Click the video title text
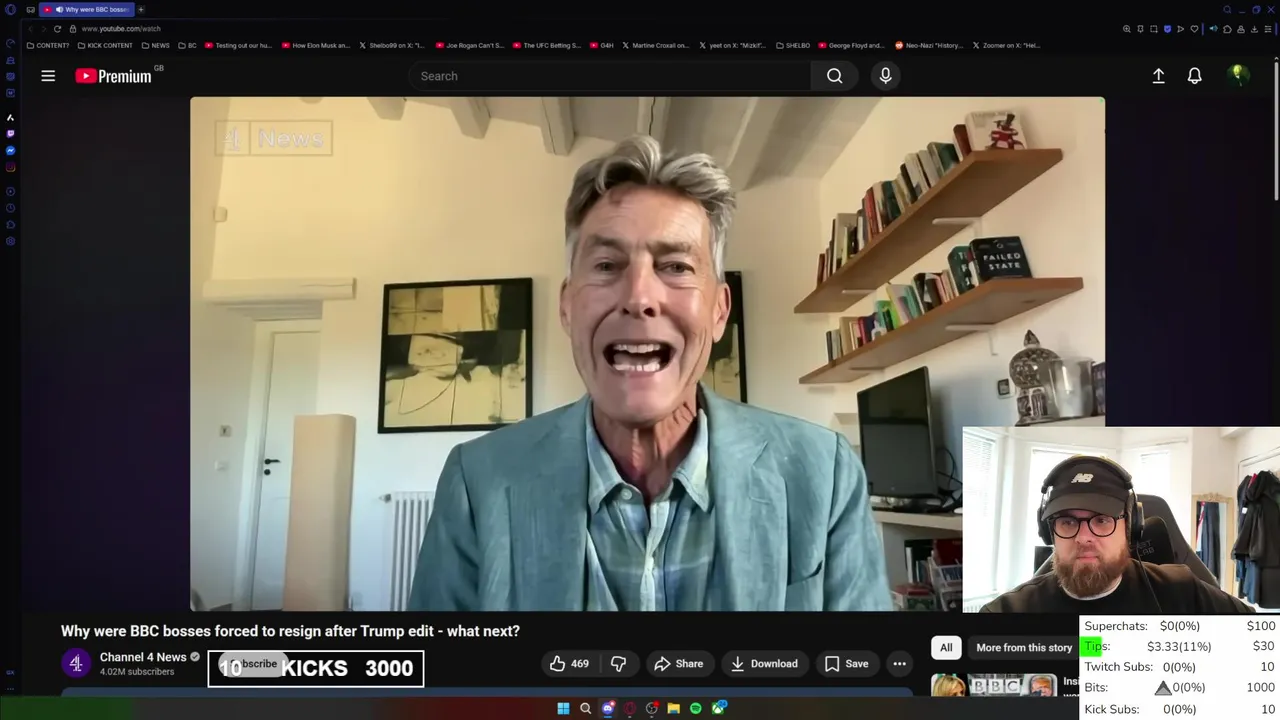Viewport: 1280px width, 720px height. point(290,631)
